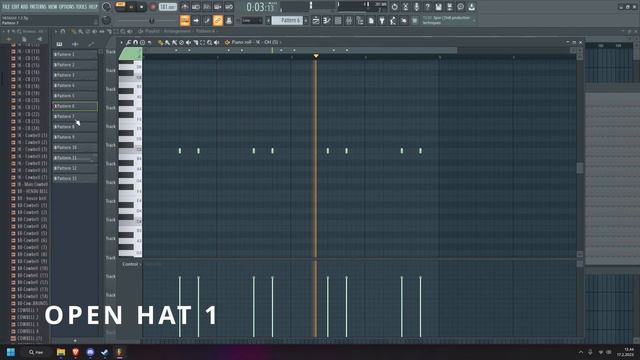Viewport: 640px width, 360px height.
Task: Open the ADD menu
Action: 24,7
